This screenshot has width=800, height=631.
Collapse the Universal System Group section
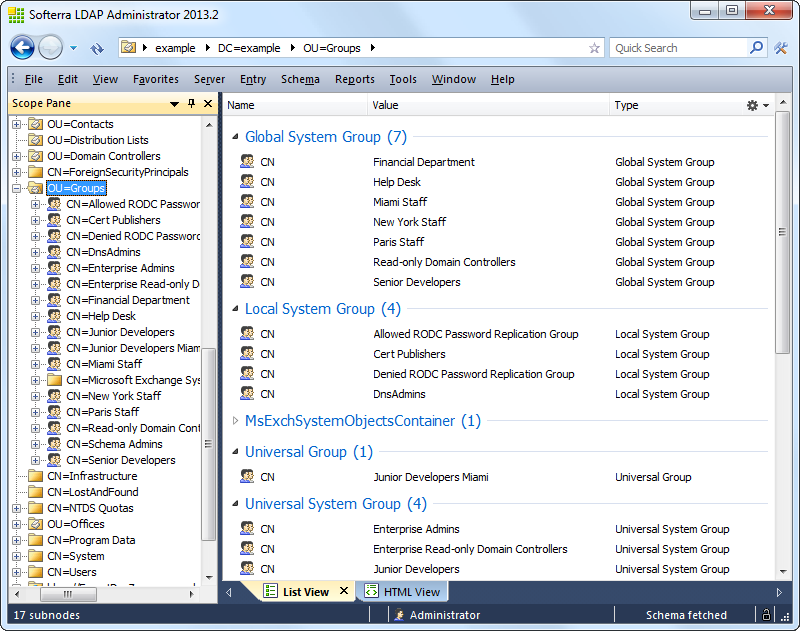(x=235, y=503)
